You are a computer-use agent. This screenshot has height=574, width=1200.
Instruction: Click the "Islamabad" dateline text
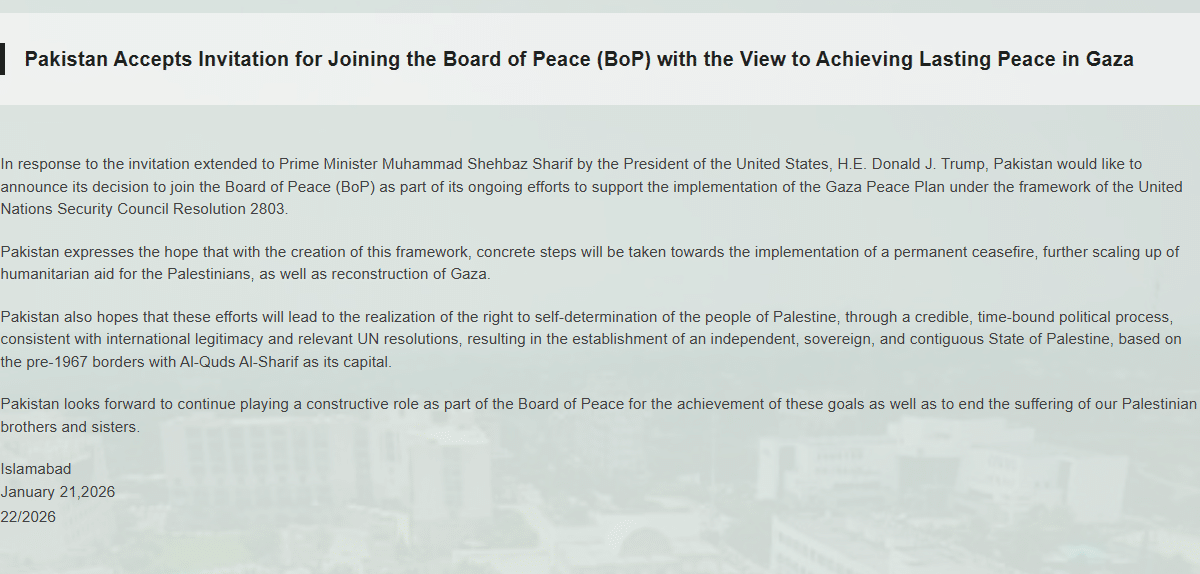tap(36, 469)
